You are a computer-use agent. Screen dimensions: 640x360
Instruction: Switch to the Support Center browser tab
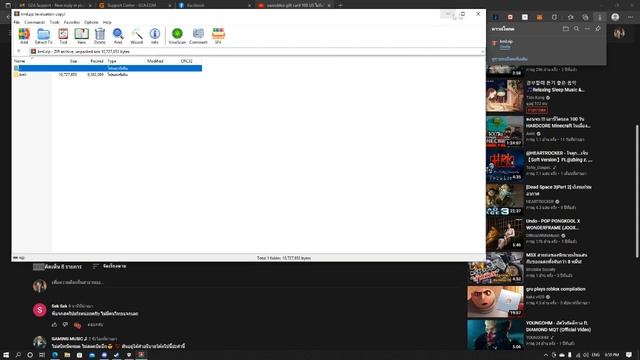click(x=135, y=5)
